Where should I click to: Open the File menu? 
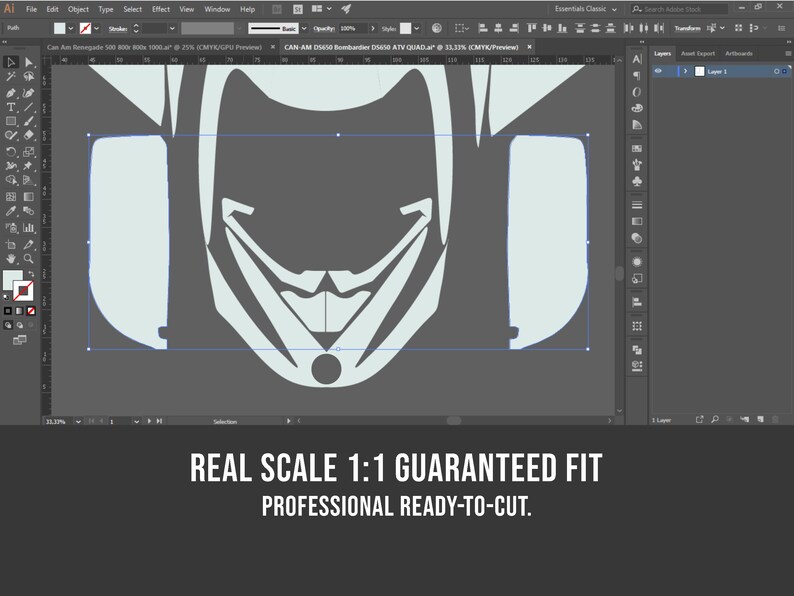[31, 9]
